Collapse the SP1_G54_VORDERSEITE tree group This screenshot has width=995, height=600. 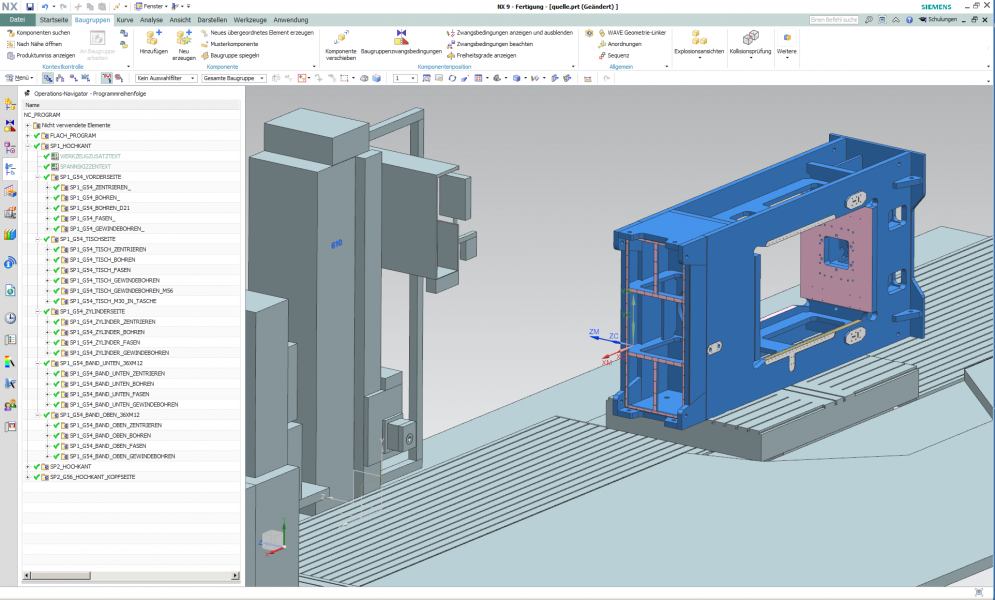click(36, 177)
